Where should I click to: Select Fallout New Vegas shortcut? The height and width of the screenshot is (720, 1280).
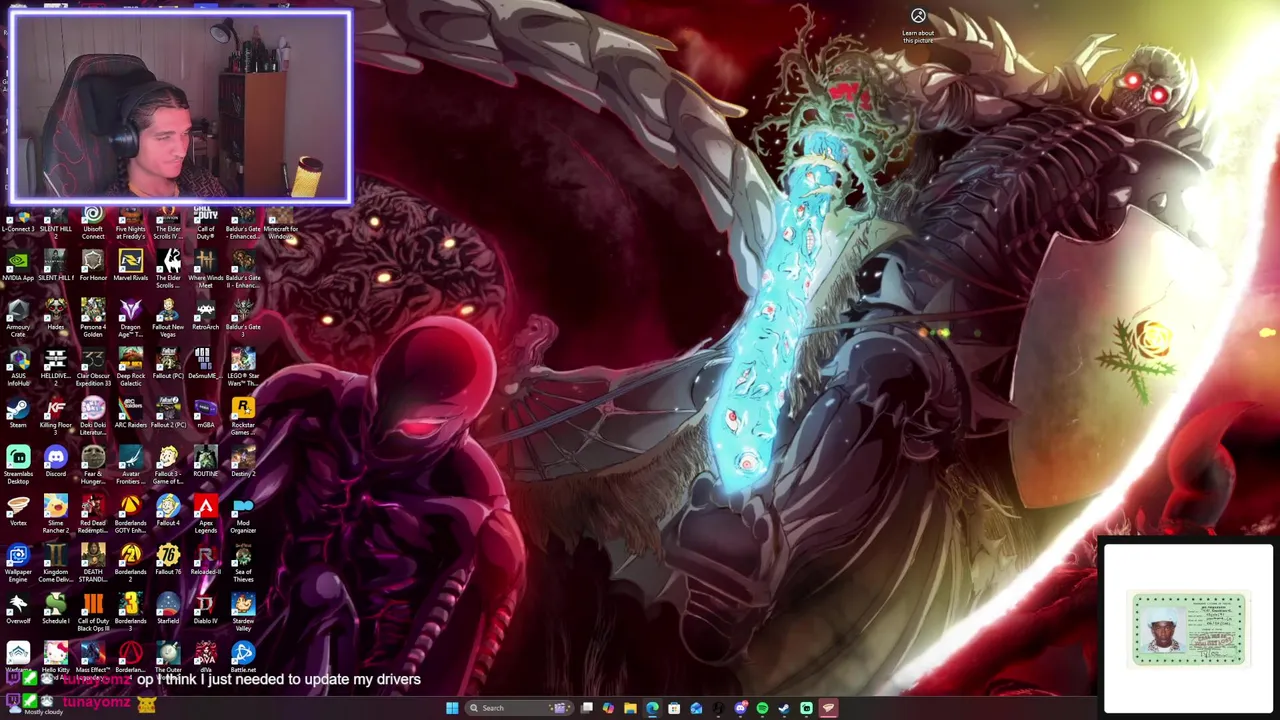168,320
